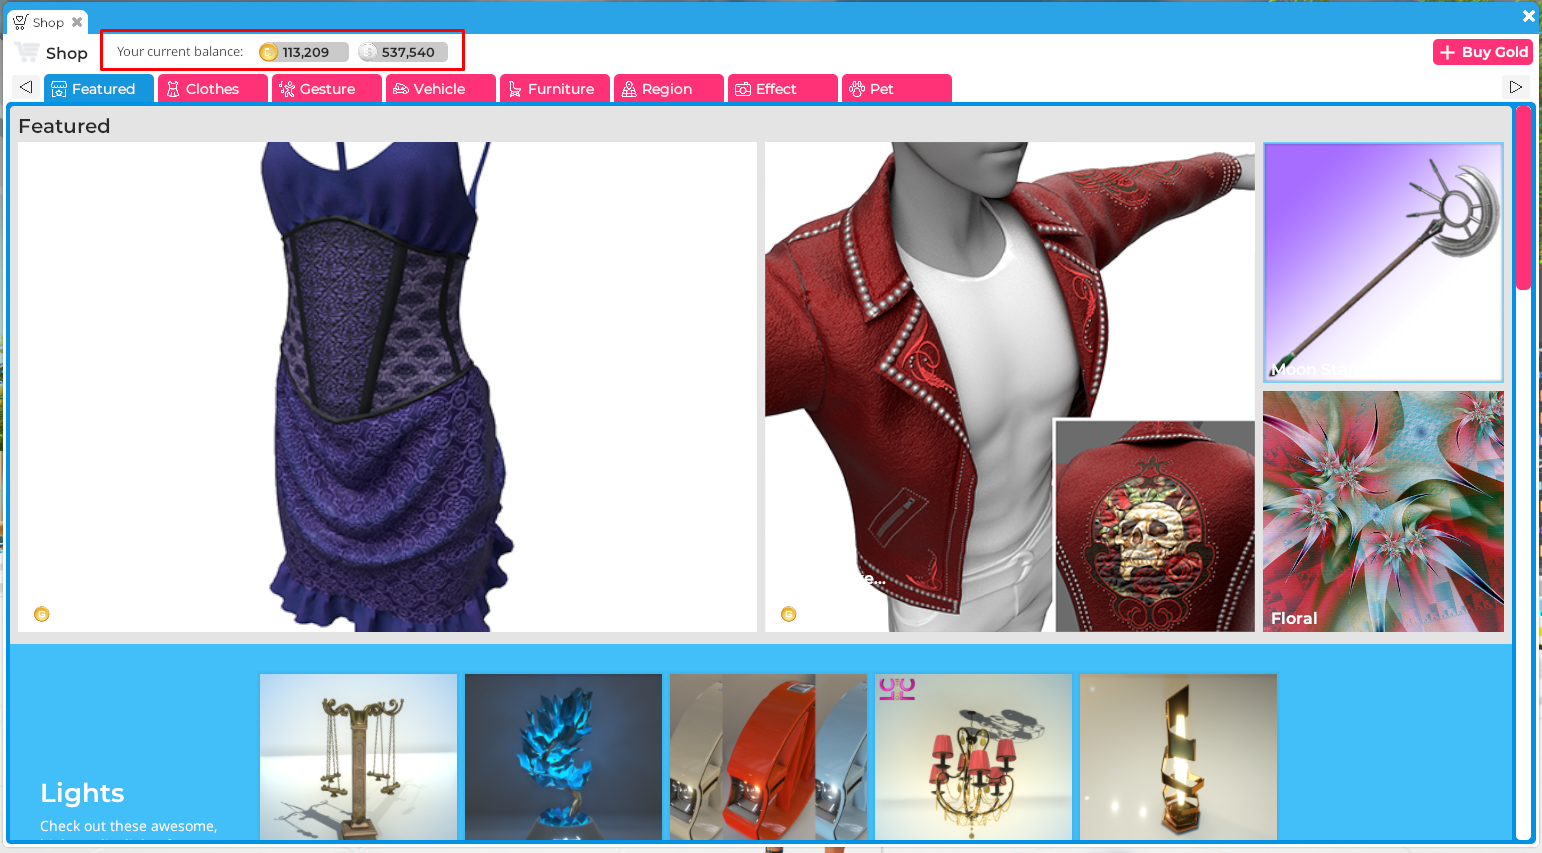Screen dimensions: 1542x853
Task: Open the Region tab
Action: [x=668, y=89]
